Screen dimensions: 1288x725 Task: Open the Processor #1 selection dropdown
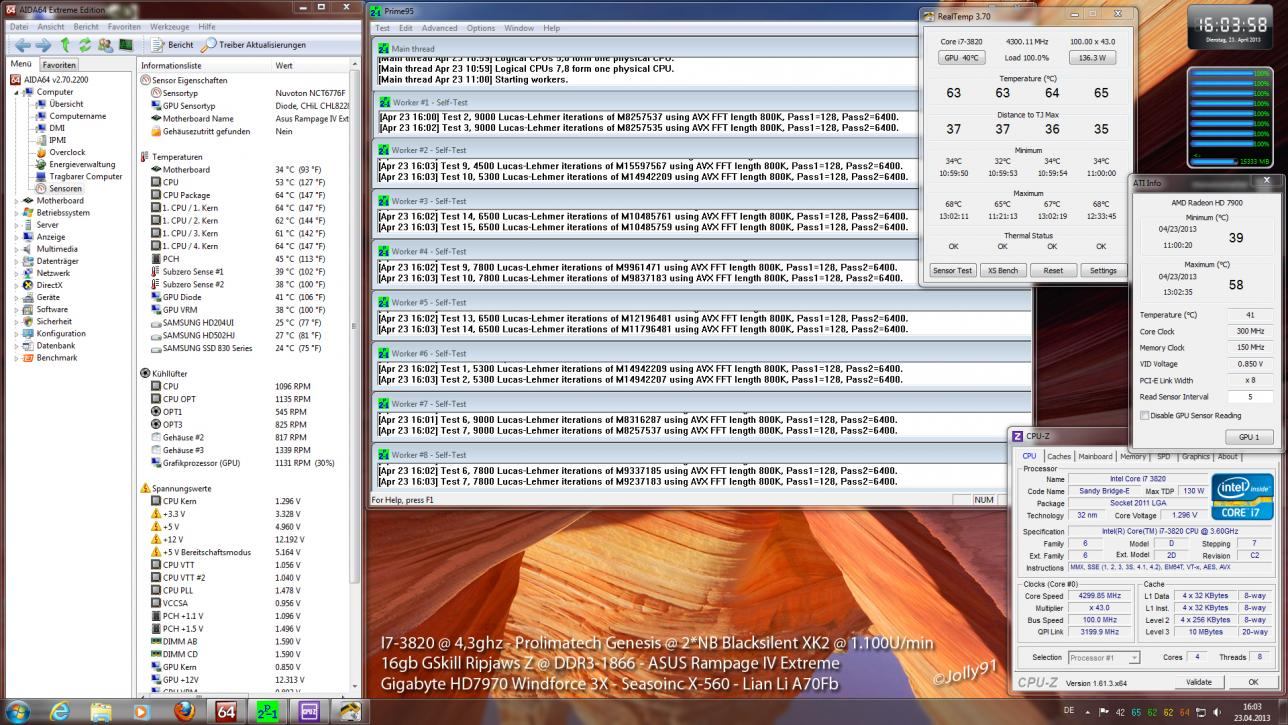click(x=1104, y=657)
